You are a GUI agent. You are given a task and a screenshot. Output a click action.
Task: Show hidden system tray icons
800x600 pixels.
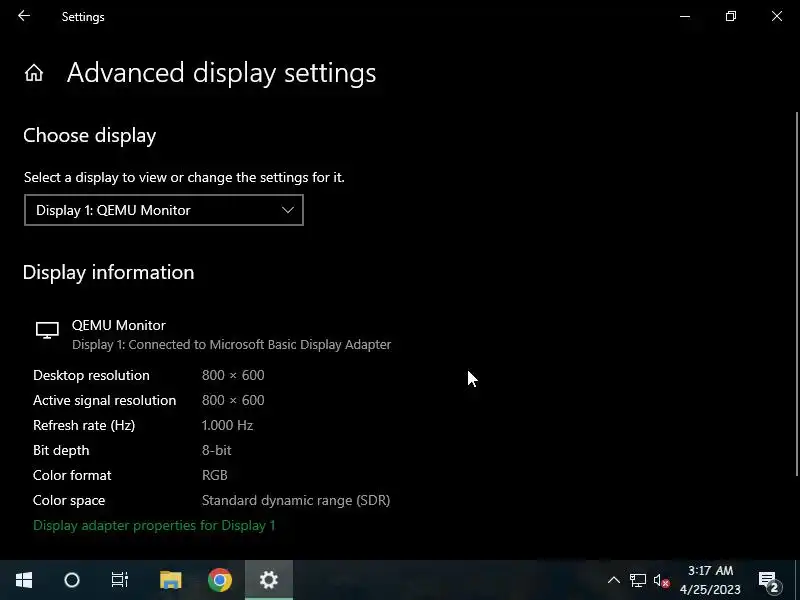pos(614,580)
